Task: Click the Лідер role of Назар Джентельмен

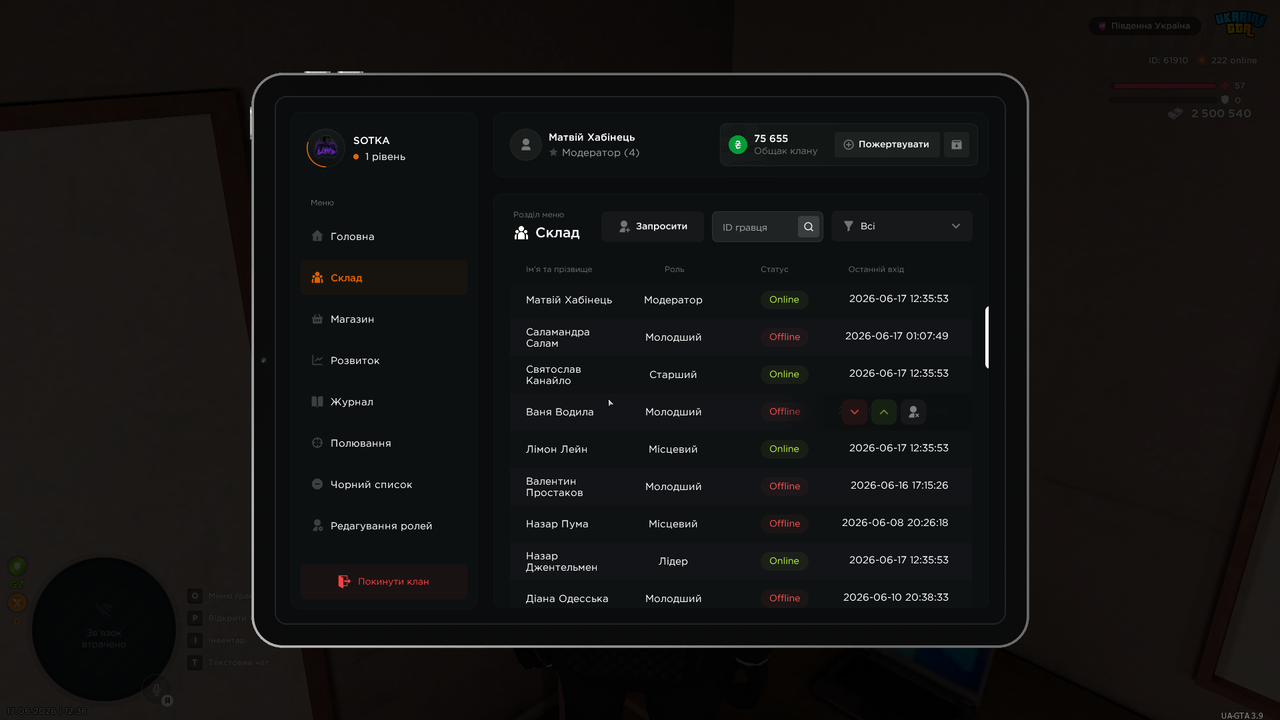Action: coord(673,561)
